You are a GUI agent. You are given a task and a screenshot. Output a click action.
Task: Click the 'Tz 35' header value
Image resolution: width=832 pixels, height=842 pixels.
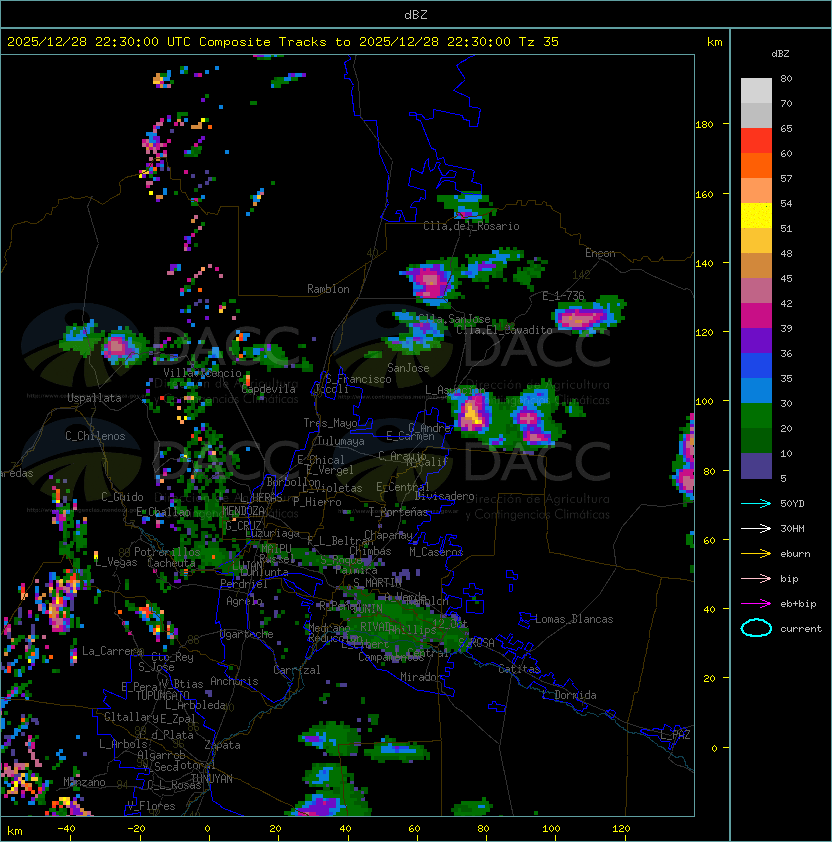point(539,41)
